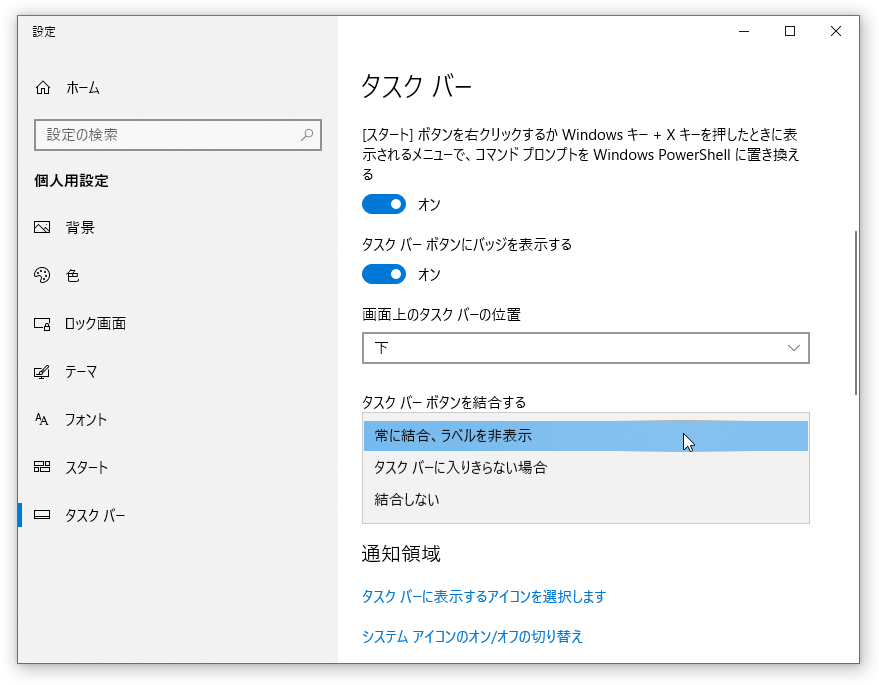The image size is (879, 685).
Task: Click the Home icon in sidebar
Action: point(43,88)
